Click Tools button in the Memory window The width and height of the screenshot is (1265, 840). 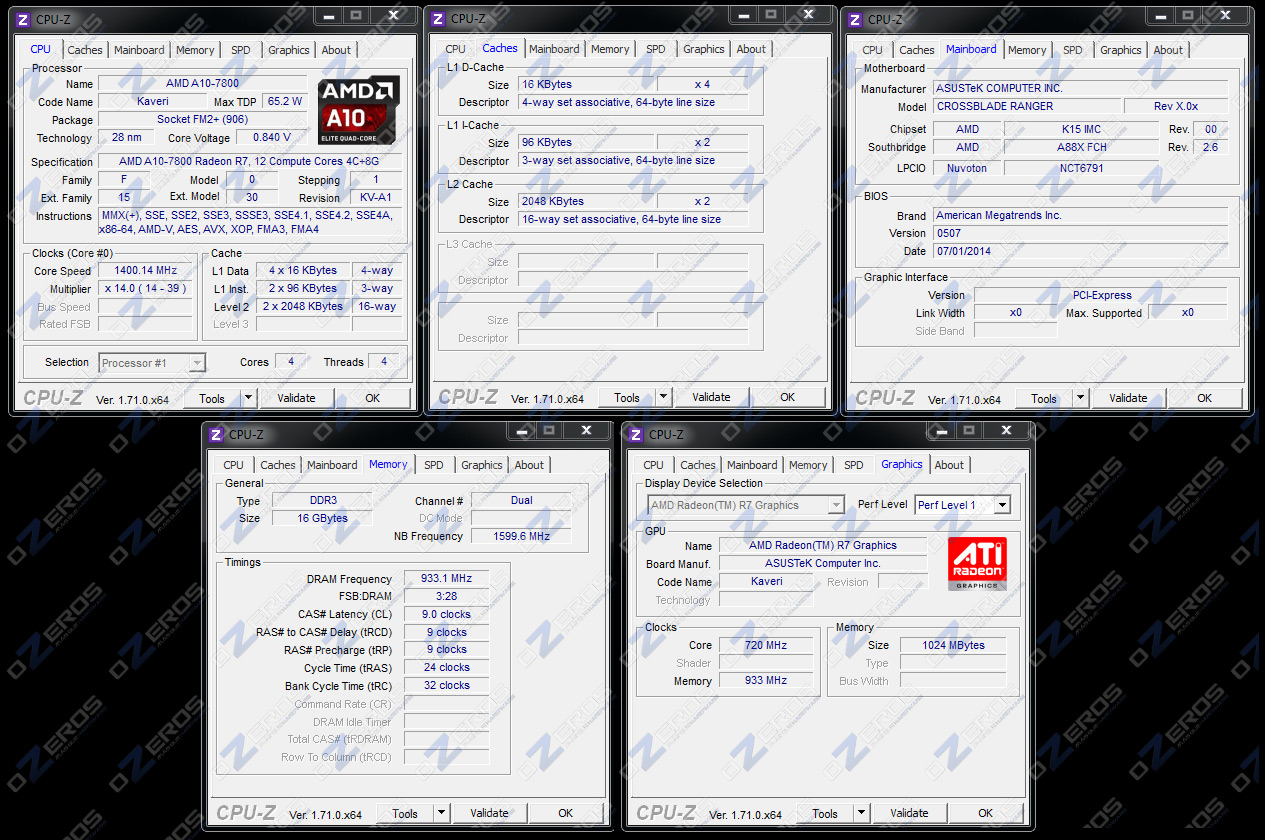[405, 813]
